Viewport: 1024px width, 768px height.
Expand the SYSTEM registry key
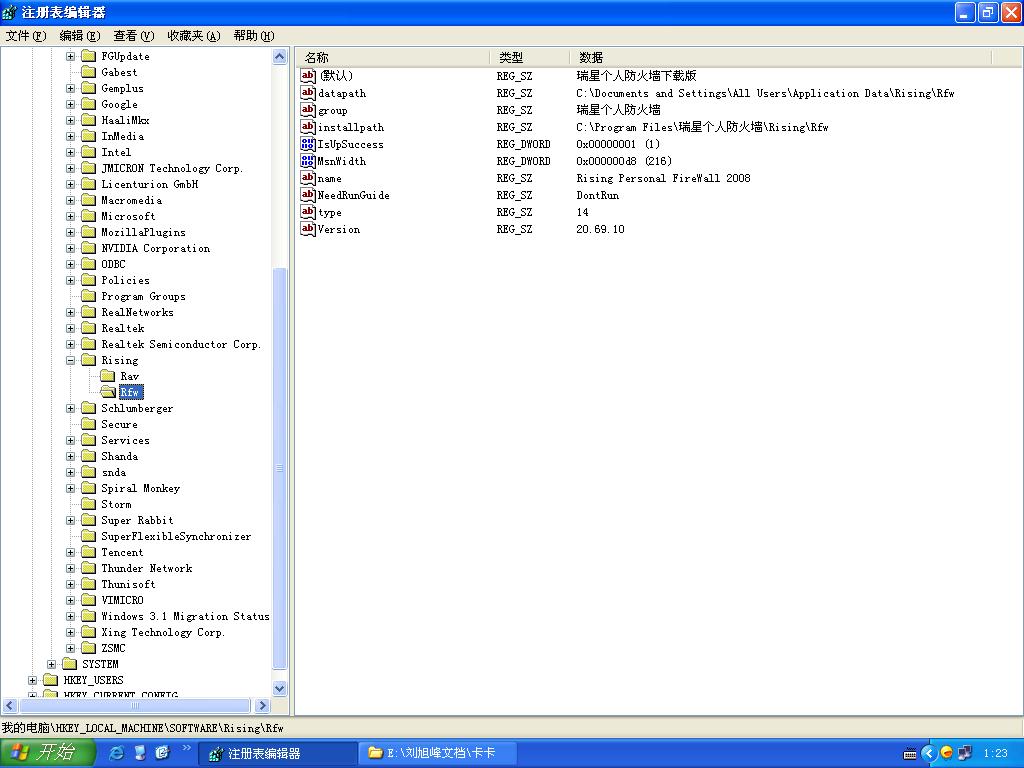point(52,664)
